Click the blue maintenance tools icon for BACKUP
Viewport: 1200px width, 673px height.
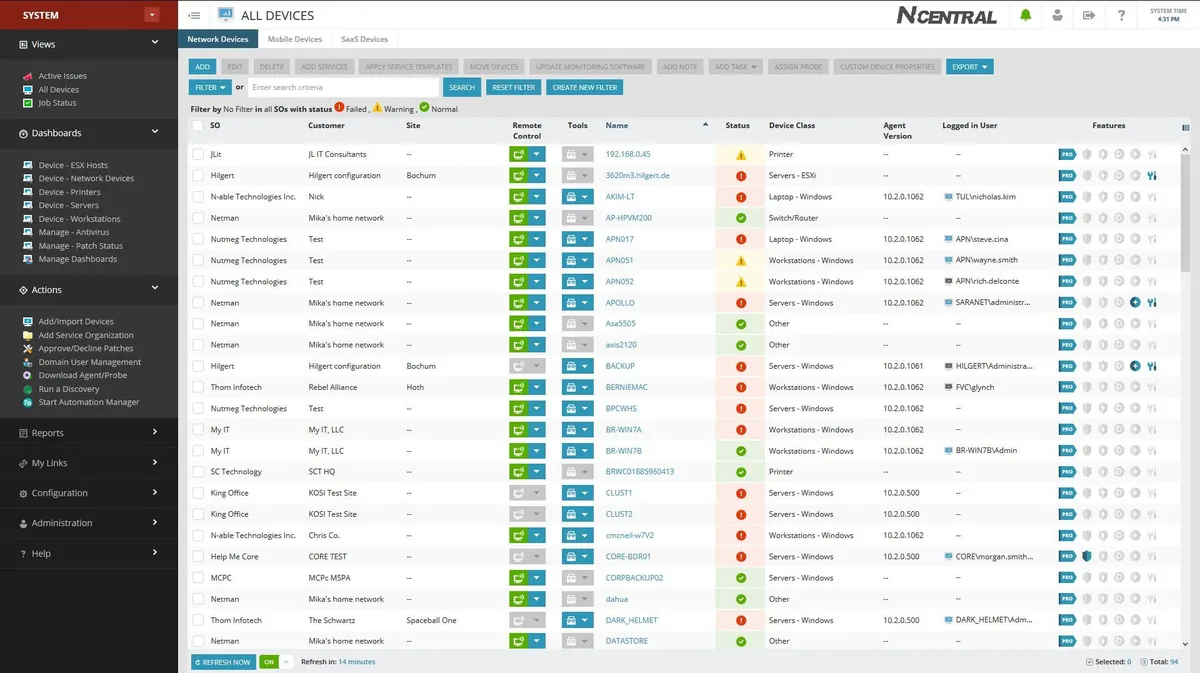point(1152,366)
